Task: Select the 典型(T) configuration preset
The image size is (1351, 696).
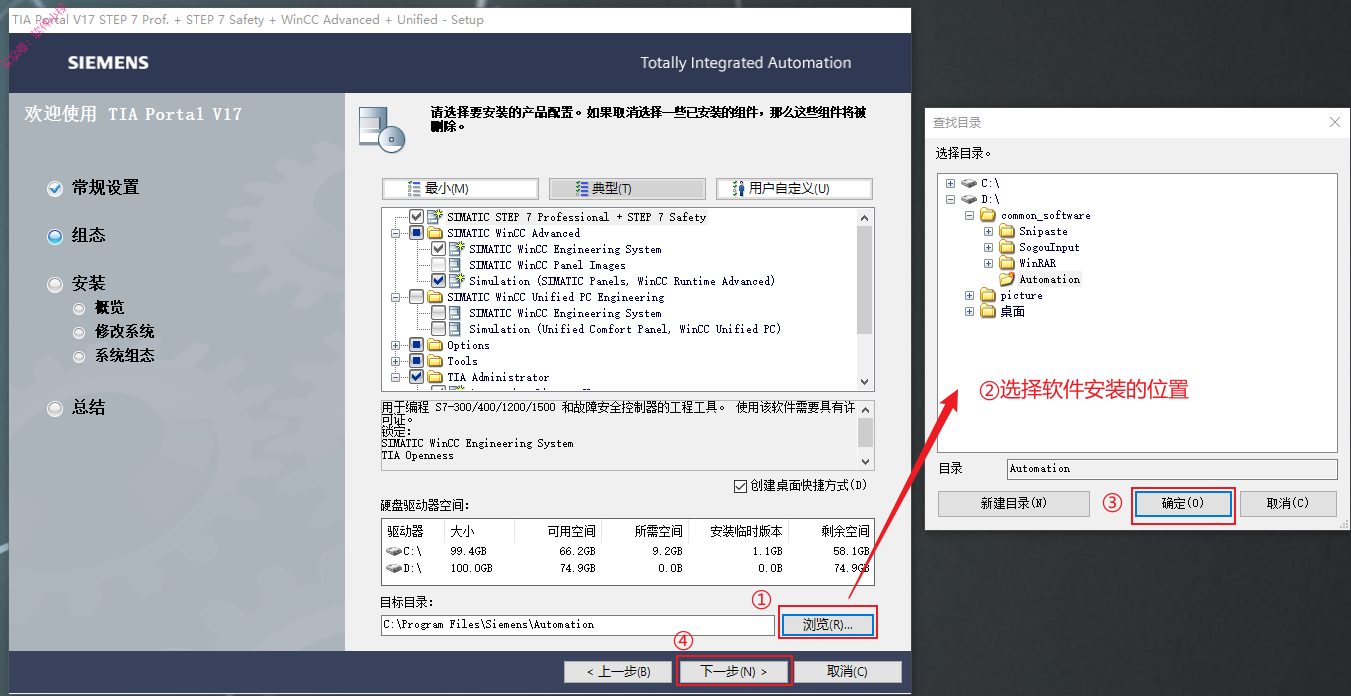Action: point(627,188)
